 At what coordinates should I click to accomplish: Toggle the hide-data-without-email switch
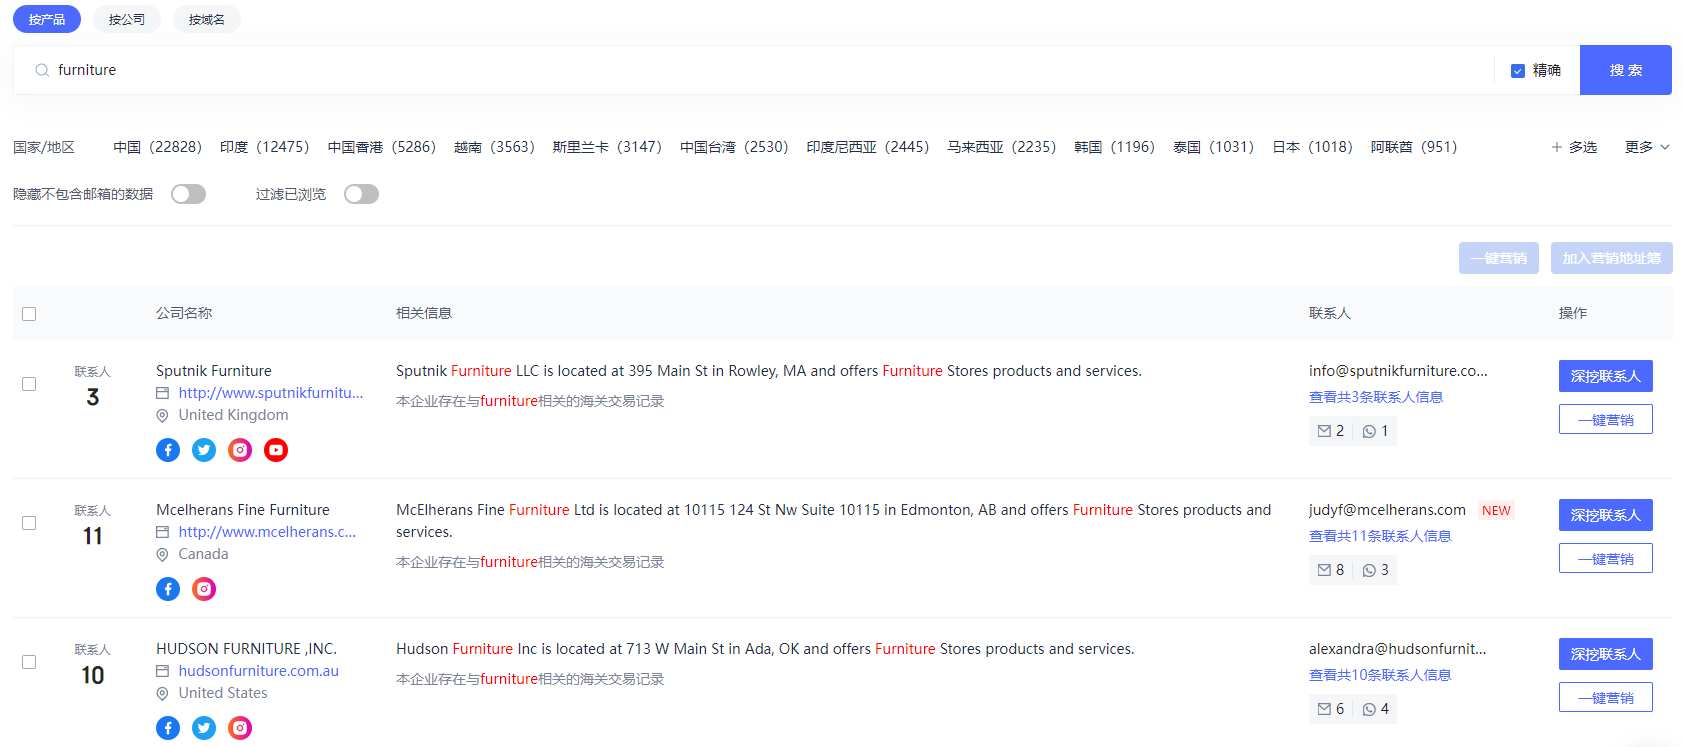pyautogui.click(x=188, y=194)
